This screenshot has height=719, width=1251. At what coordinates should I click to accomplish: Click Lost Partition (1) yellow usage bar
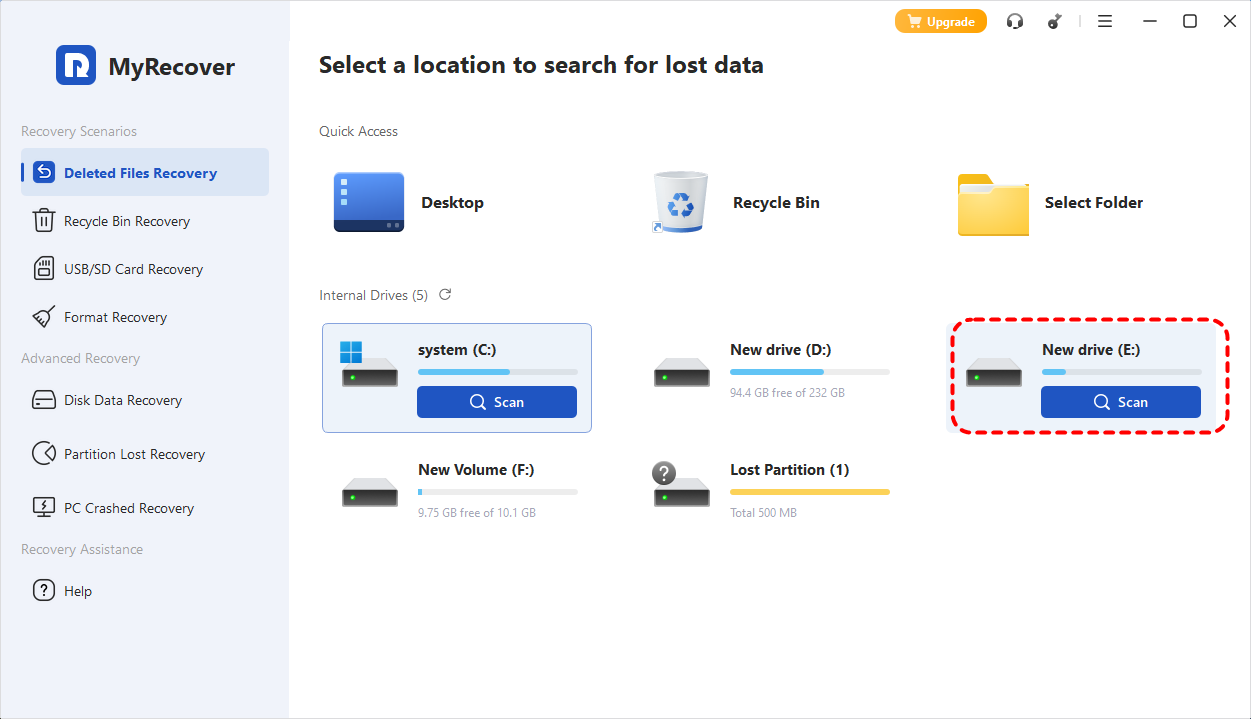pos(809,492)
